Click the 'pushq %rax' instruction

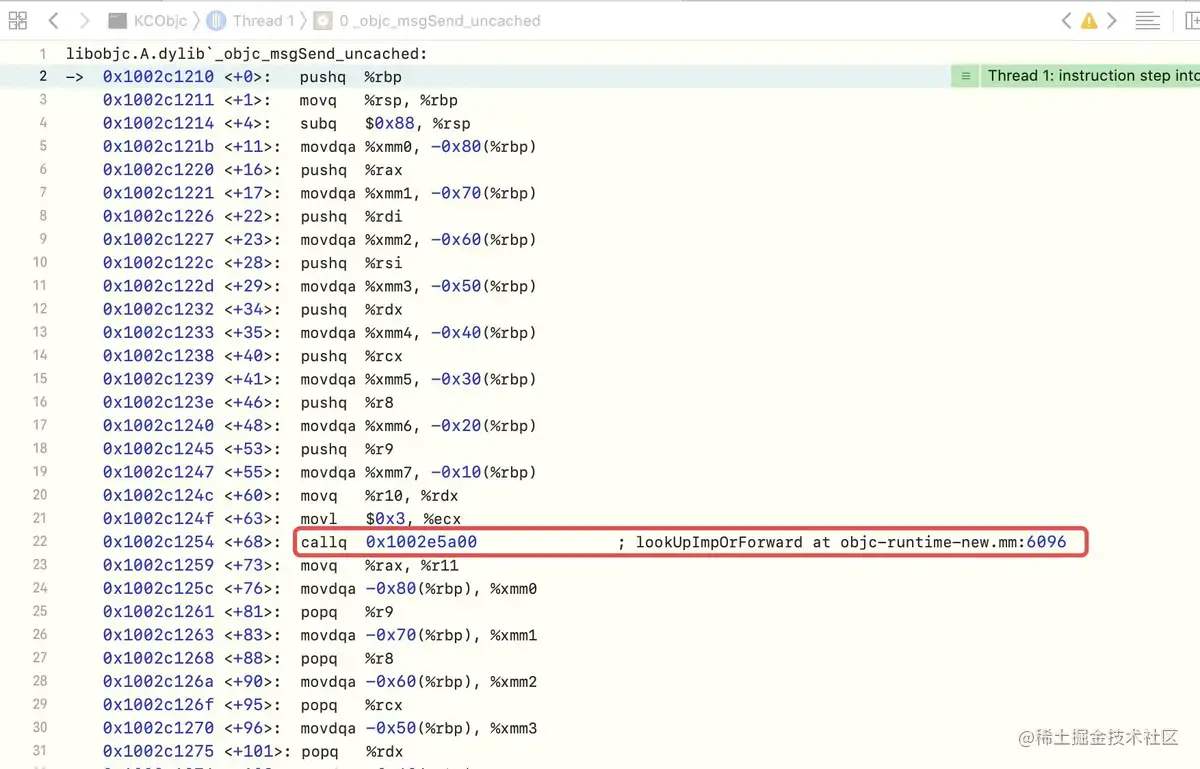click(x=351, y=170)
